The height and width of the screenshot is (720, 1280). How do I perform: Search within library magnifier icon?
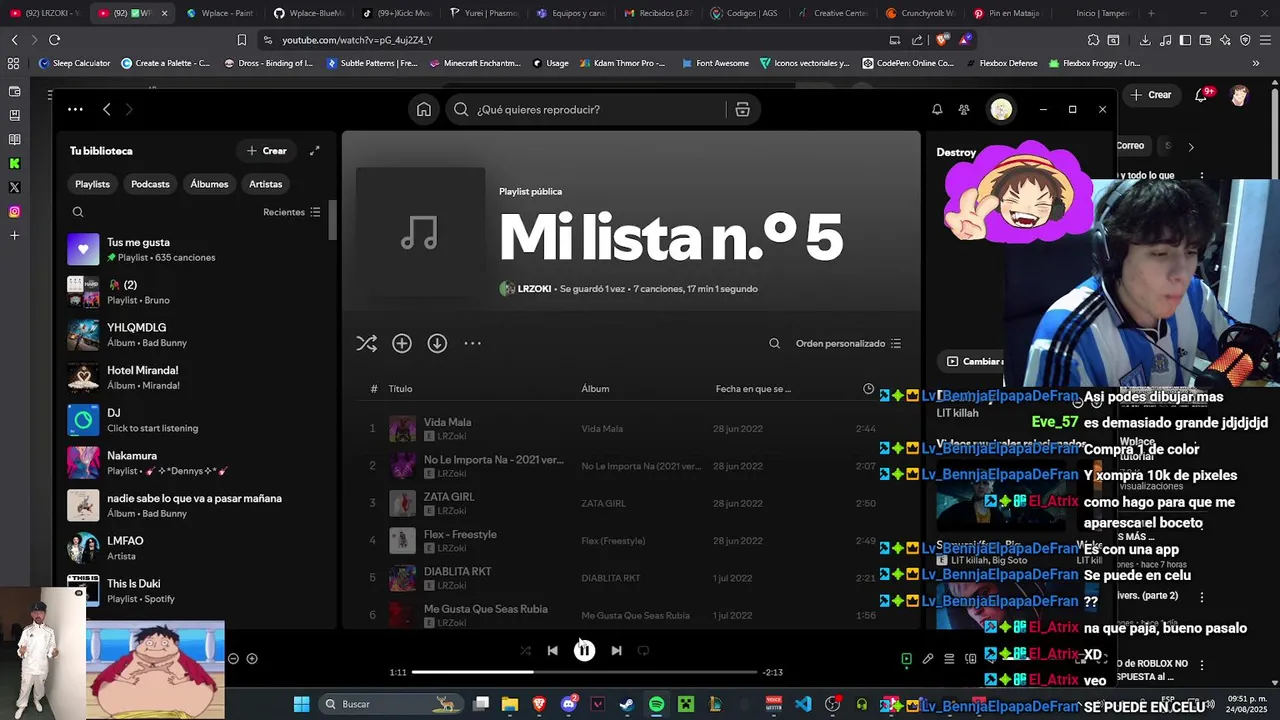click(x=78, y=212)
